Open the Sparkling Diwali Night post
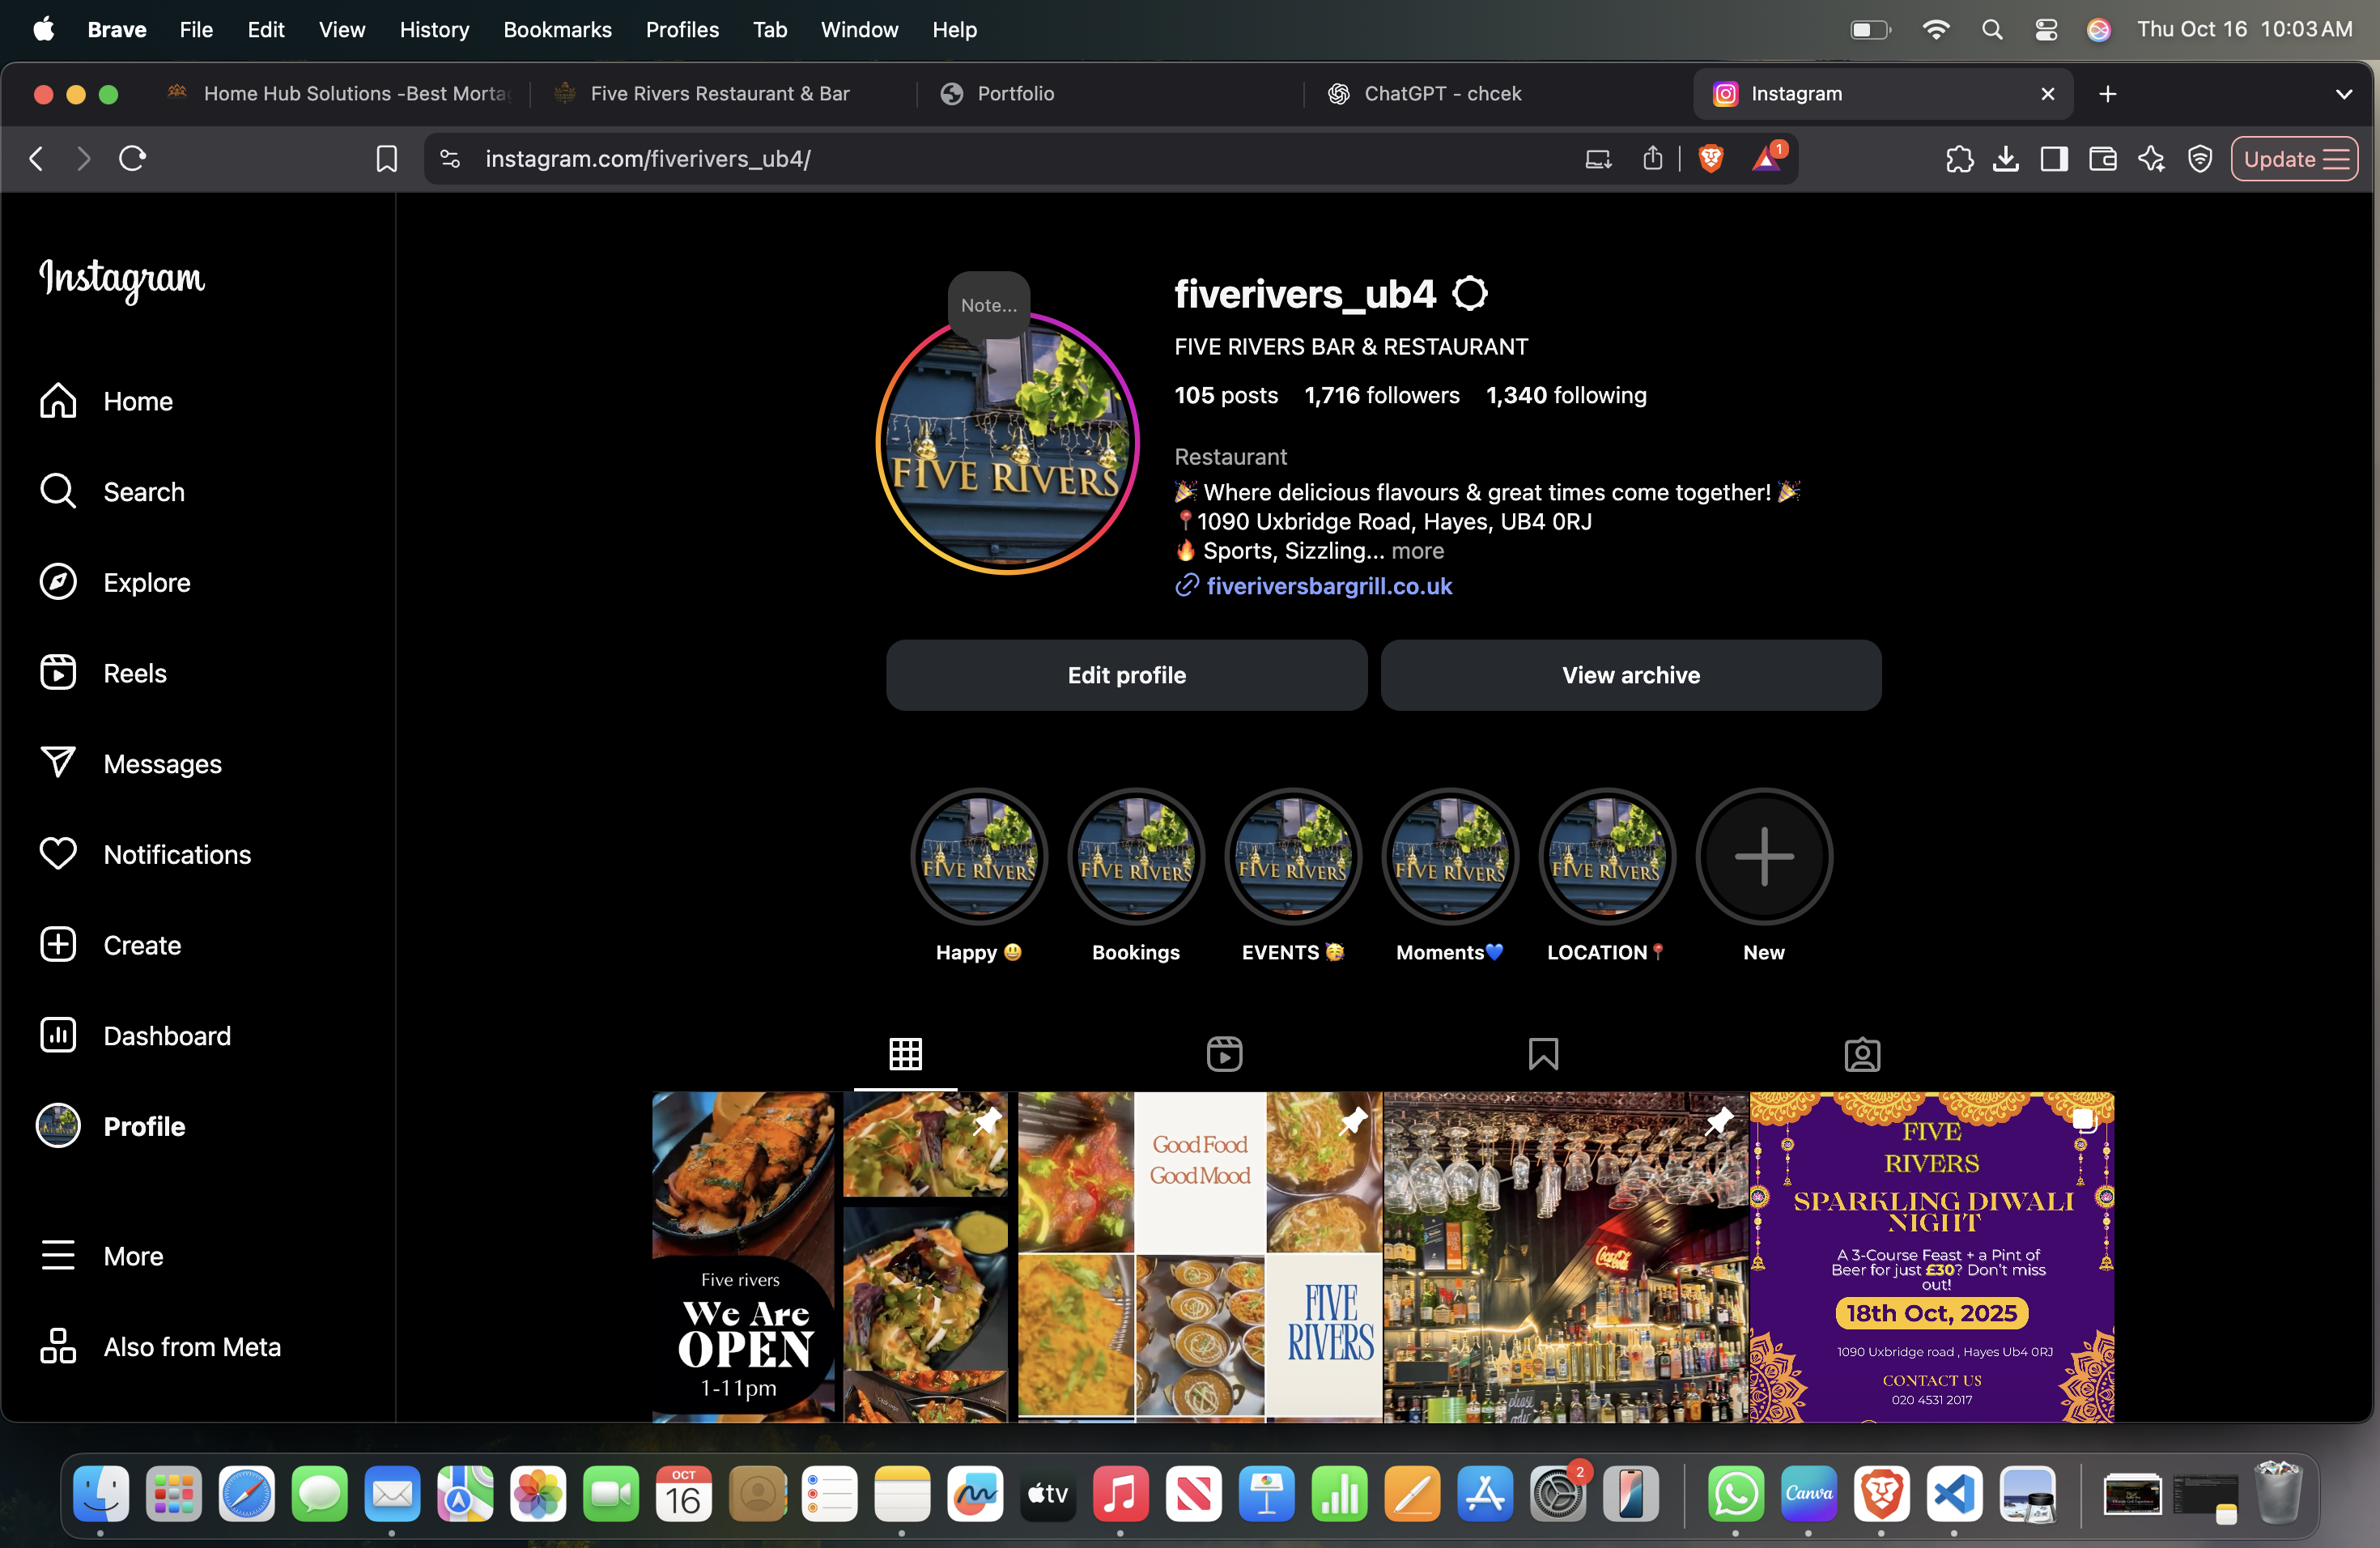 [1931, 1257]
